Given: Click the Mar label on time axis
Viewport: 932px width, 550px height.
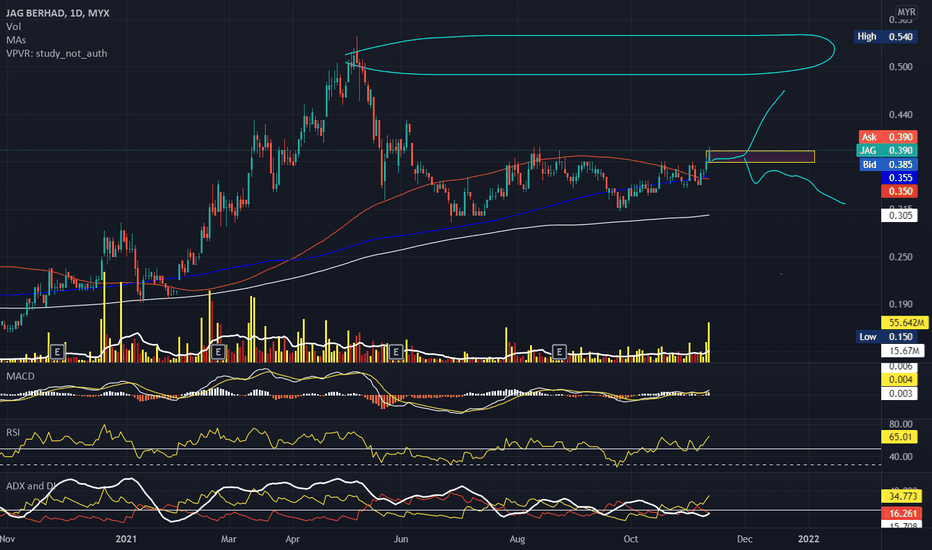Looking at the screenshot, I should coord(228,539).
